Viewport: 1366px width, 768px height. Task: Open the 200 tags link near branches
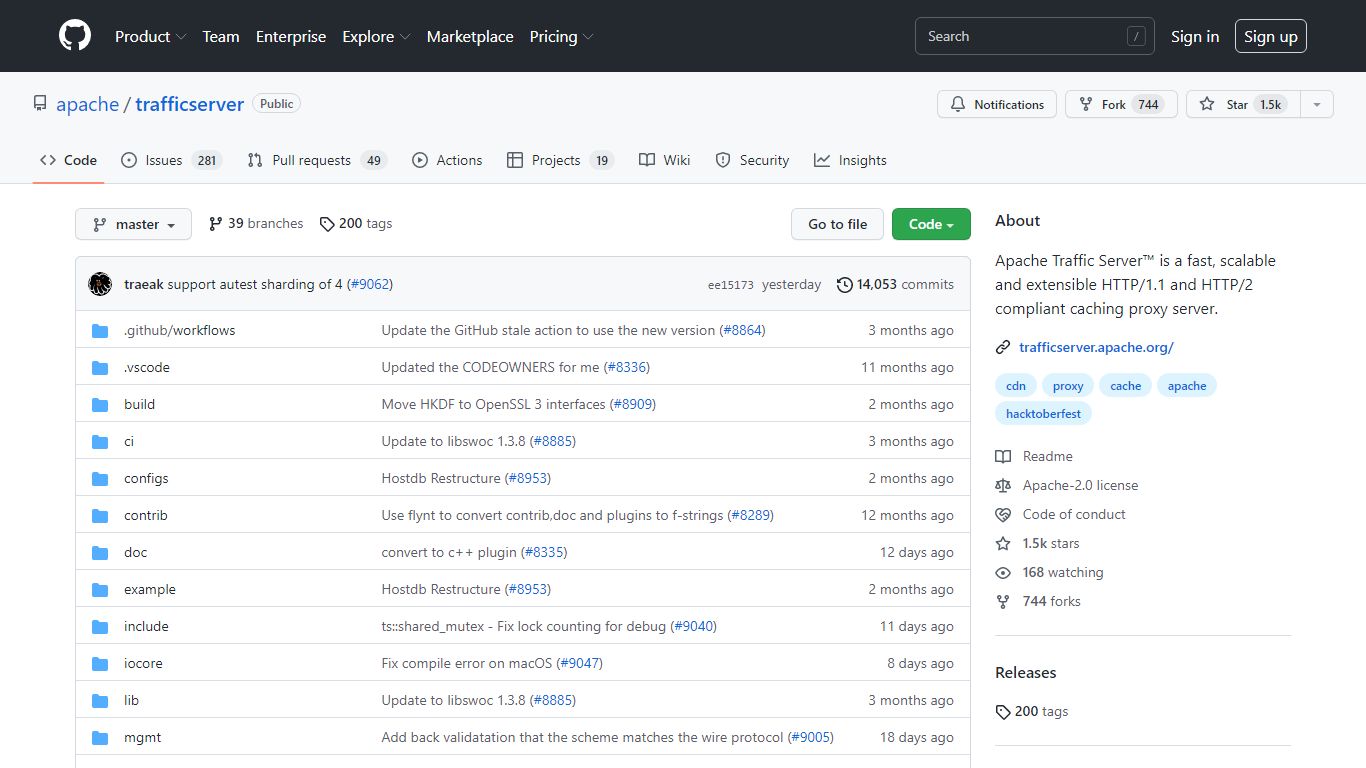356,223
